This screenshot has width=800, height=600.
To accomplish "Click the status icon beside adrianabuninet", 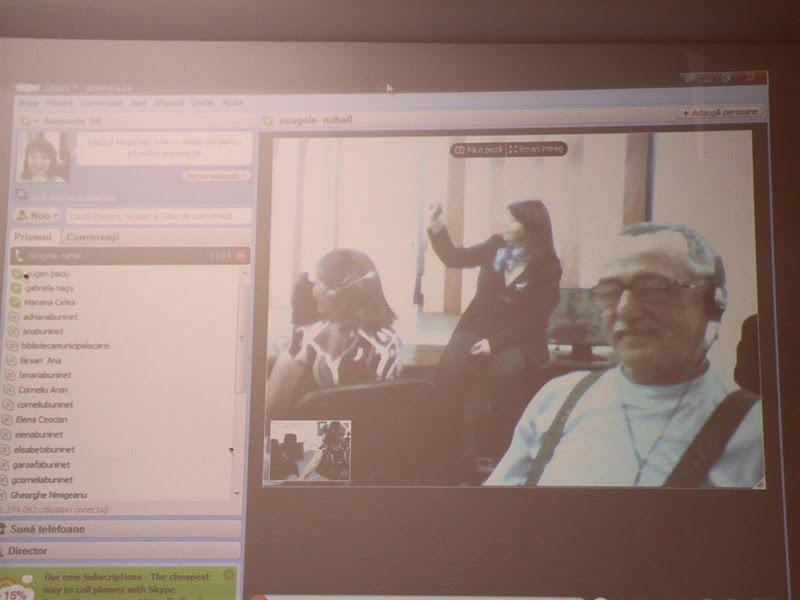I will [x=14, y=317].
